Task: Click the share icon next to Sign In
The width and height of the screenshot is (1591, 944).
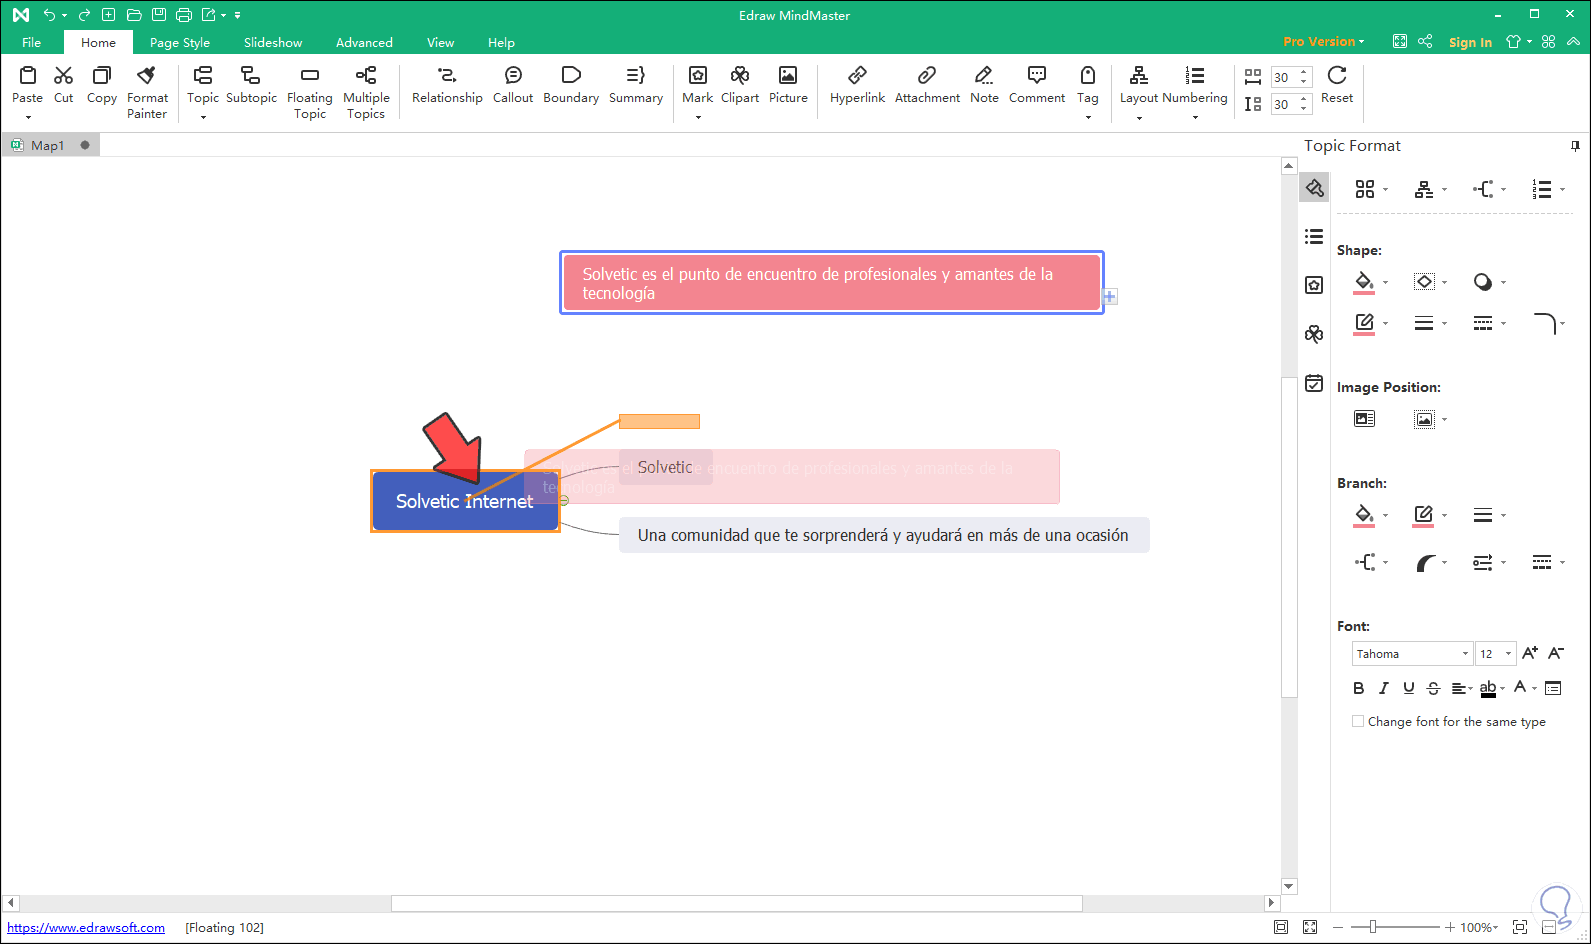Action: point(1426,42)
